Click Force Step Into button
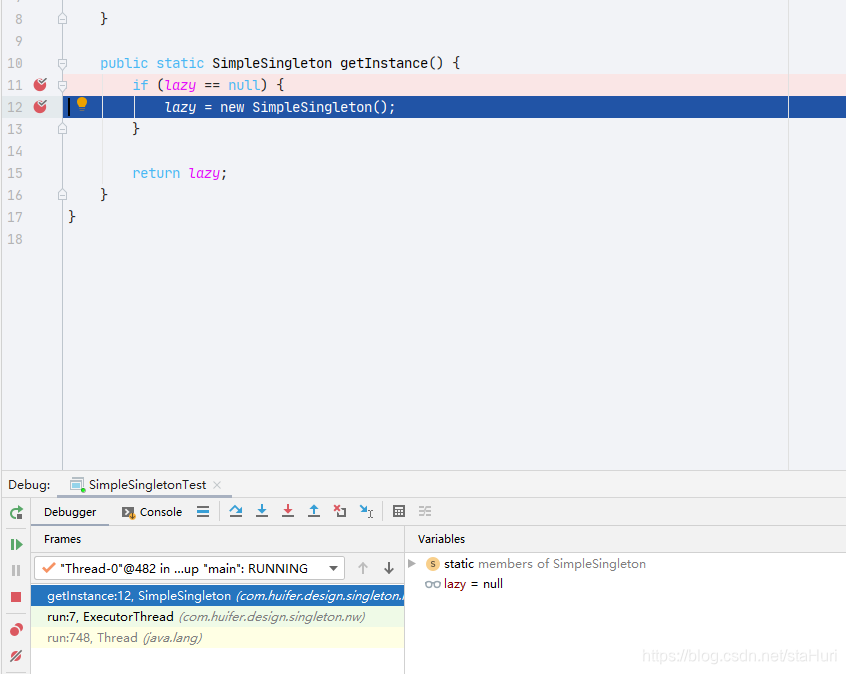 tap(288, 511)
